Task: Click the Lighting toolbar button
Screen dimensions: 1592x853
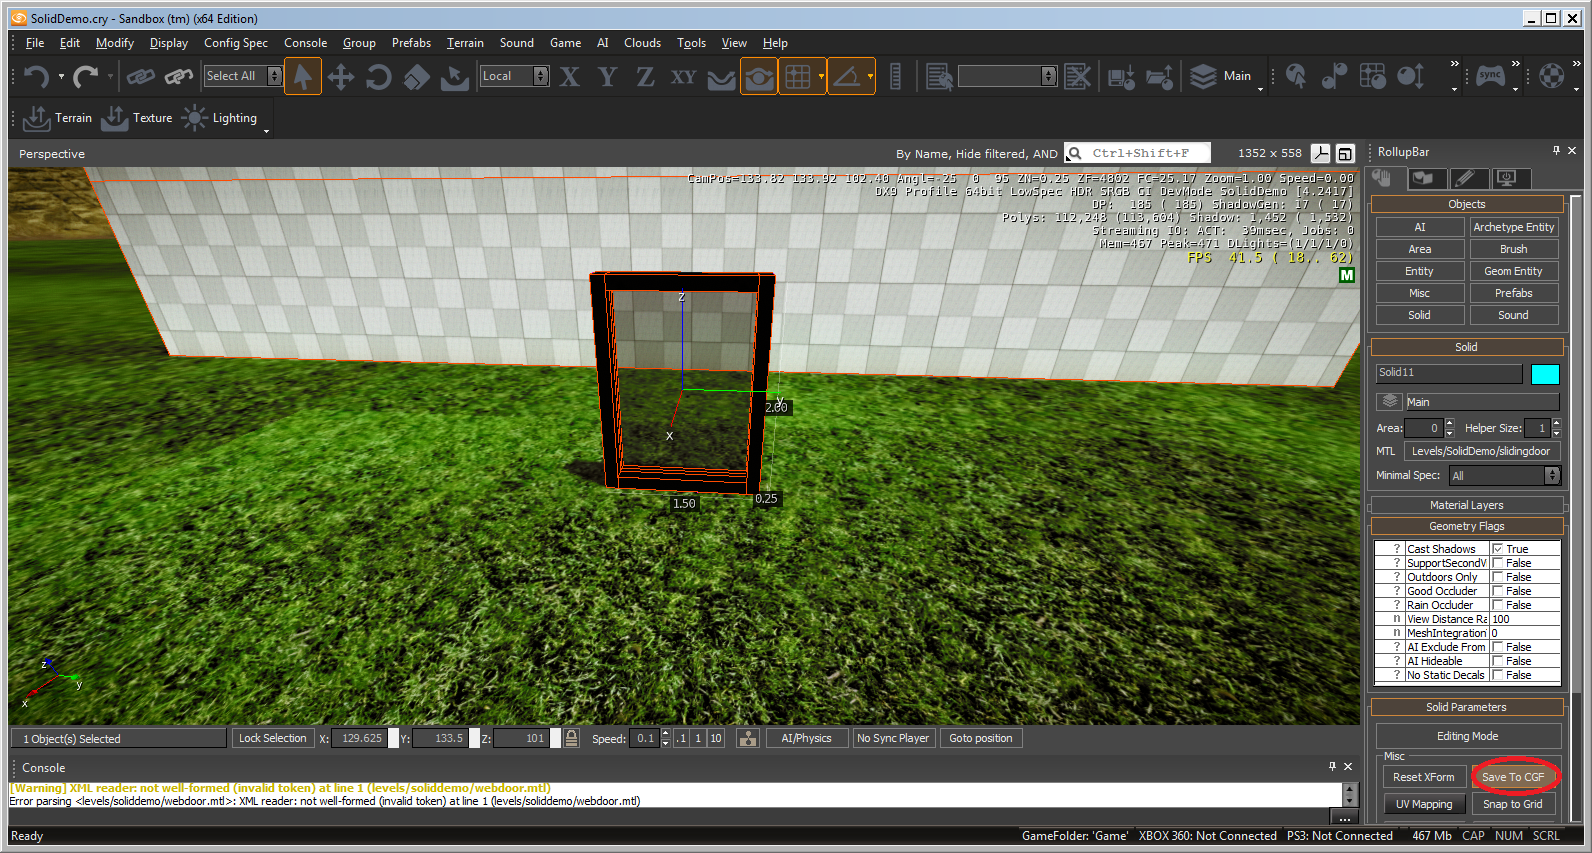Action: click(x=221, y=118)
